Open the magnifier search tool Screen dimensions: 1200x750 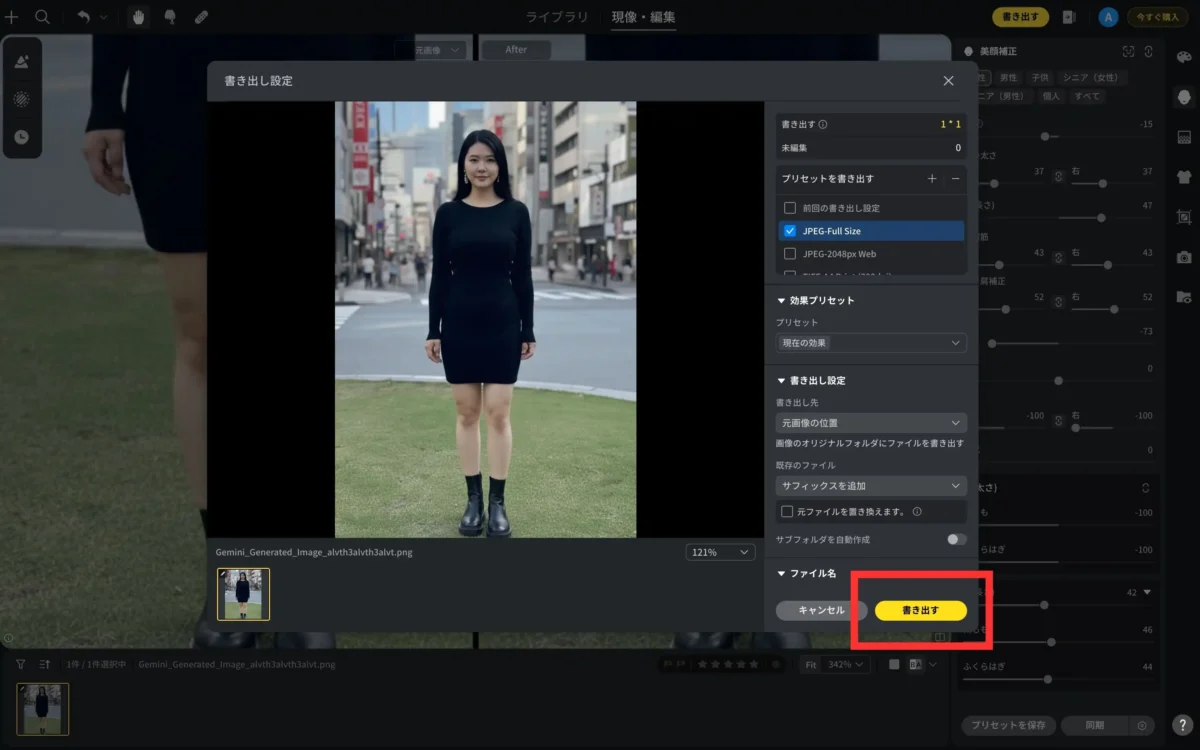click(x=43, y=17)
